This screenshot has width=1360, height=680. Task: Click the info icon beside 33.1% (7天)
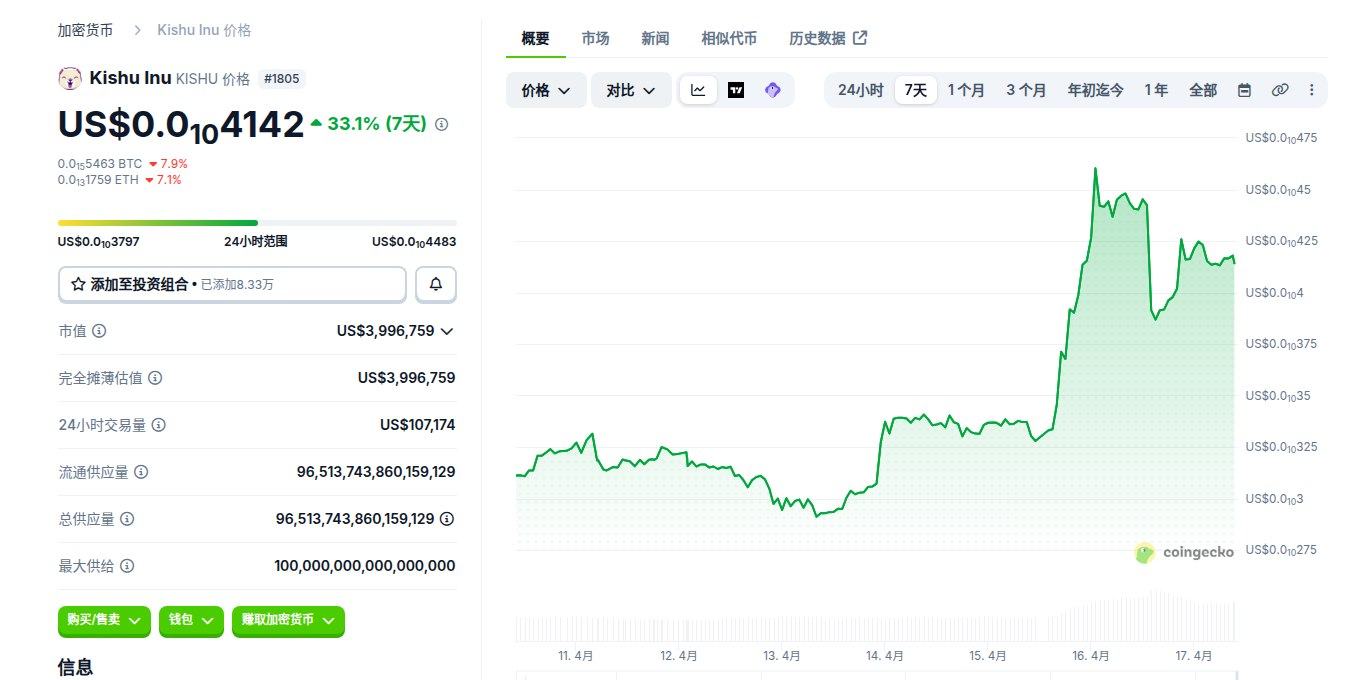point(442,124)
